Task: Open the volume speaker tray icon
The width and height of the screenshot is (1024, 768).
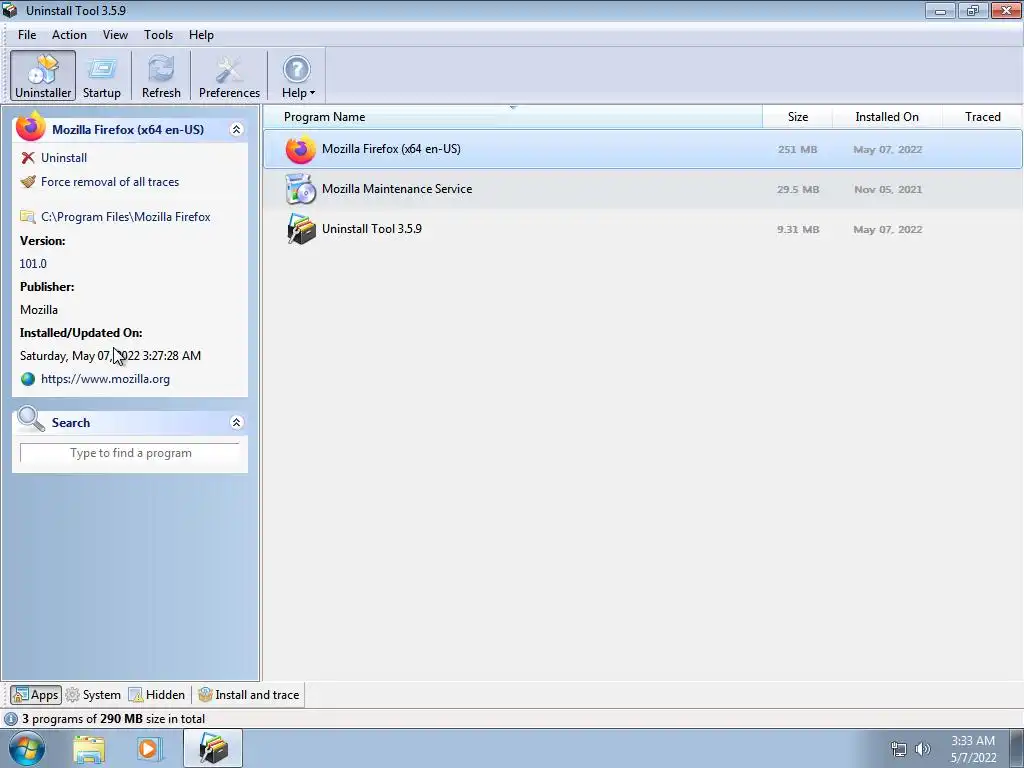Action: click(923, 749)
